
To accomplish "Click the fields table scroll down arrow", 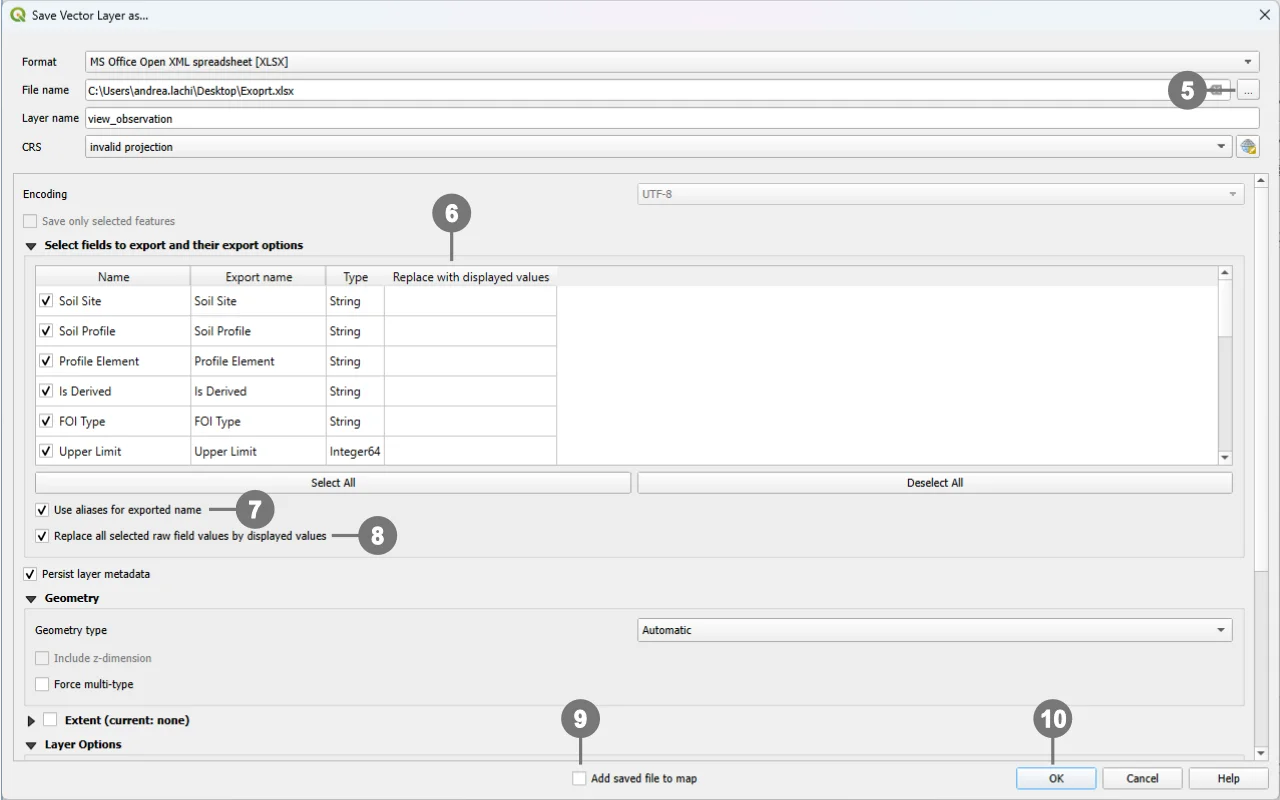I will 1225,458.
